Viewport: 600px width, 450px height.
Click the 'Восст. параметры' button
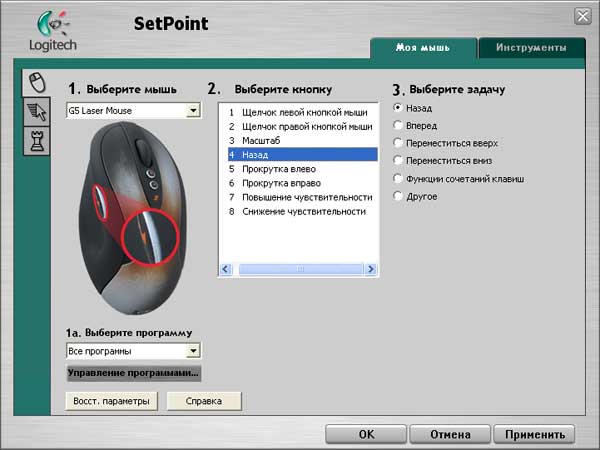111,401
